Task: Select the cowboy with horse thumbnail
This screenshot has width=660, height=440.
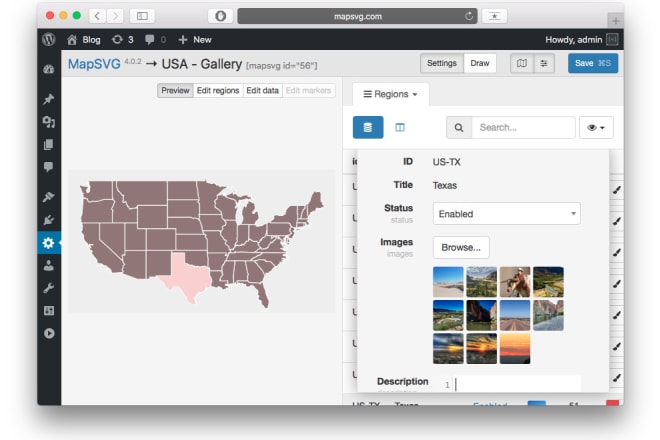Action: point(515,282)
